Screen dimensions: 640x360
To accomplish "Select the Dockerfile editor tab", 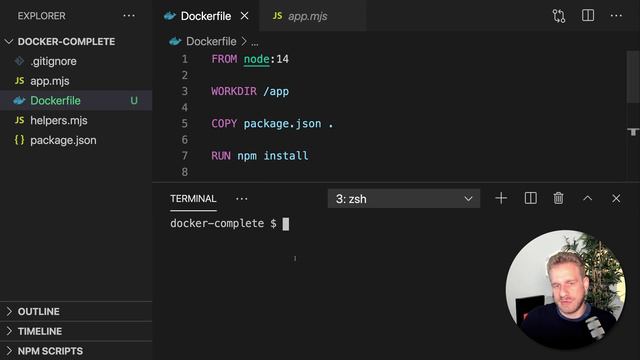I will (x=206, y=16).
